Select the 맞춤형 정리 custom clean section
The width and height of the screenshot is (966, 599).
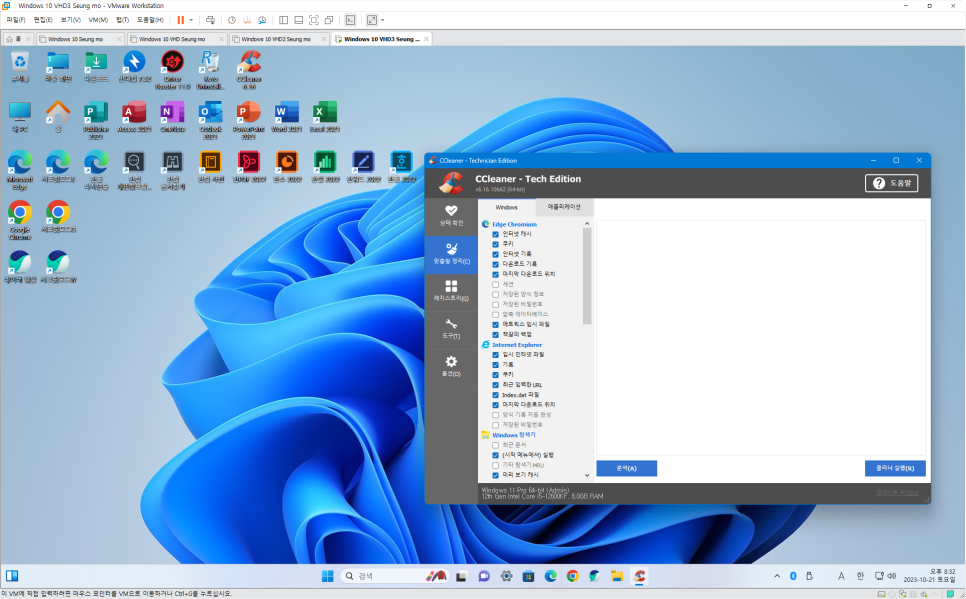(451, 254)
